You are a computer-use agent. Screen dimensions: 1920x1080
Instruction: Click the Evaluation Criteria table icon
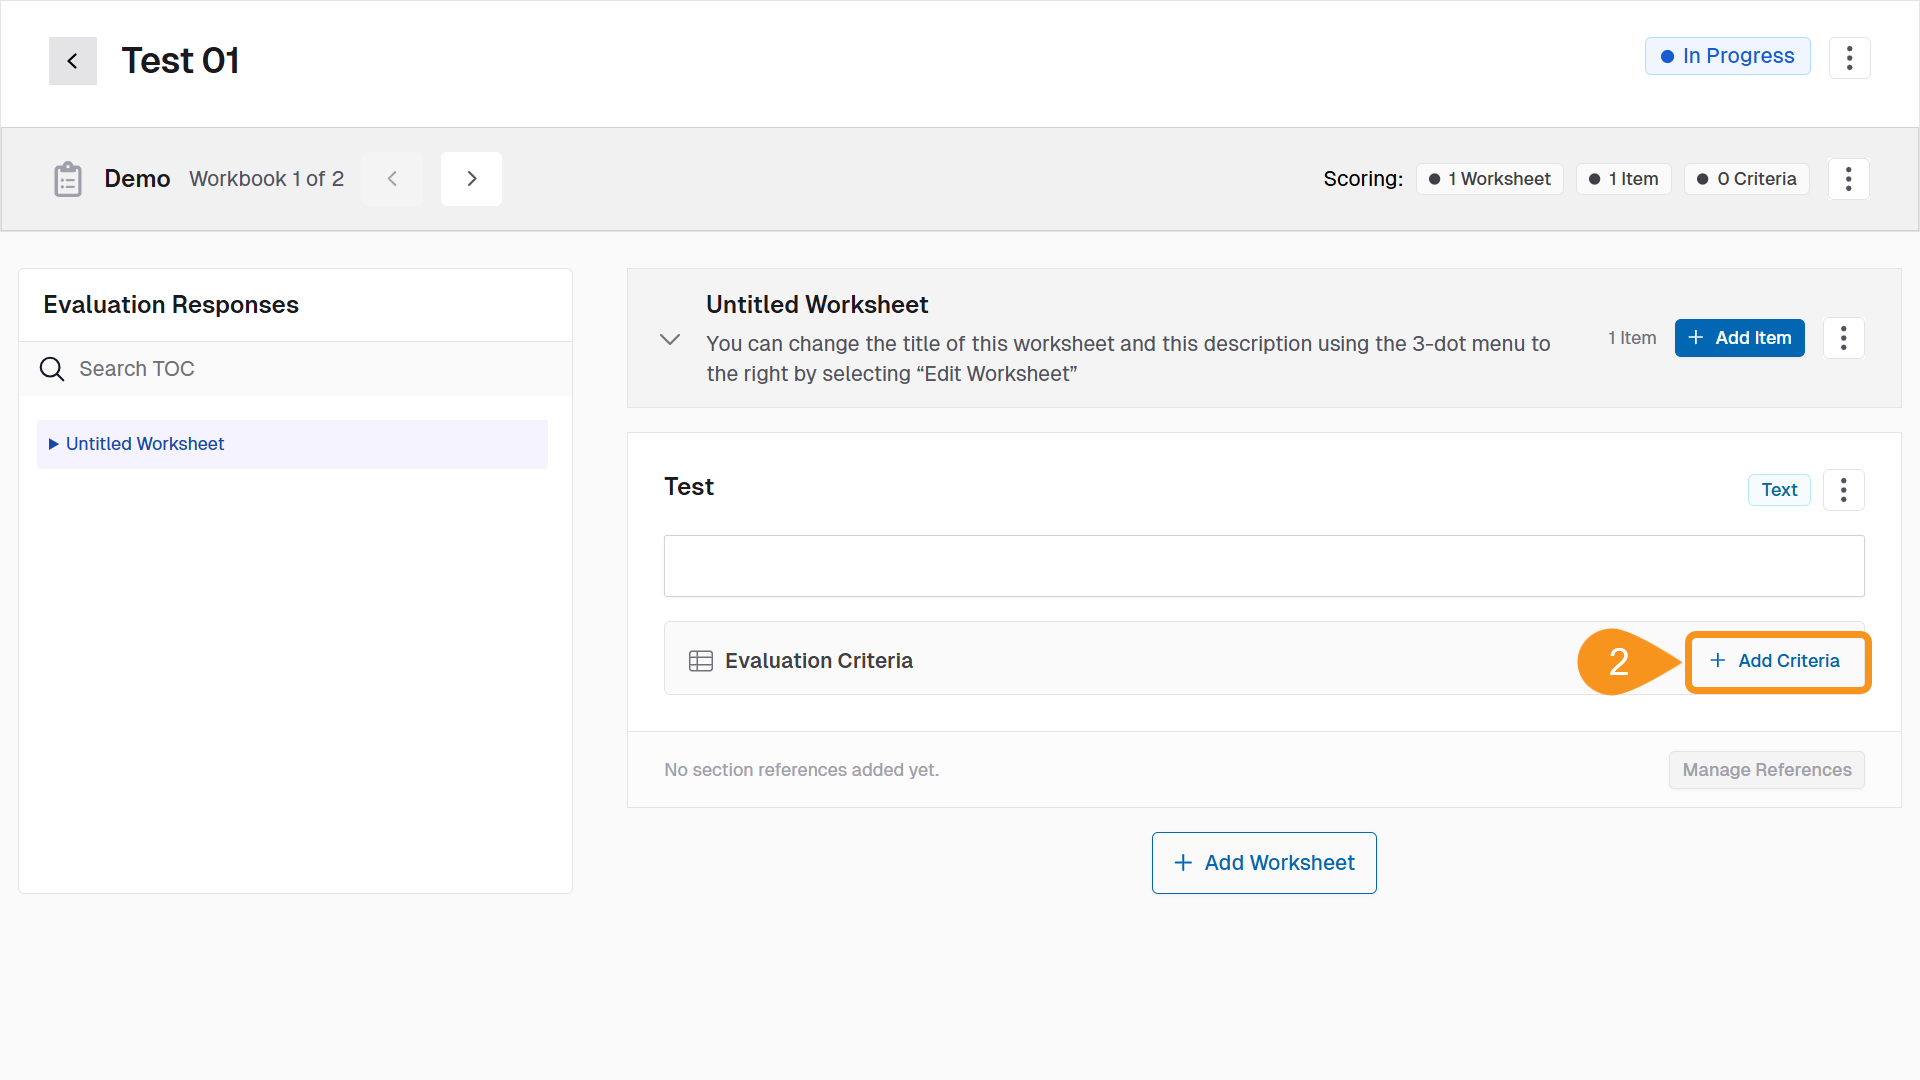pyautogui.click(x=700, y=661)
